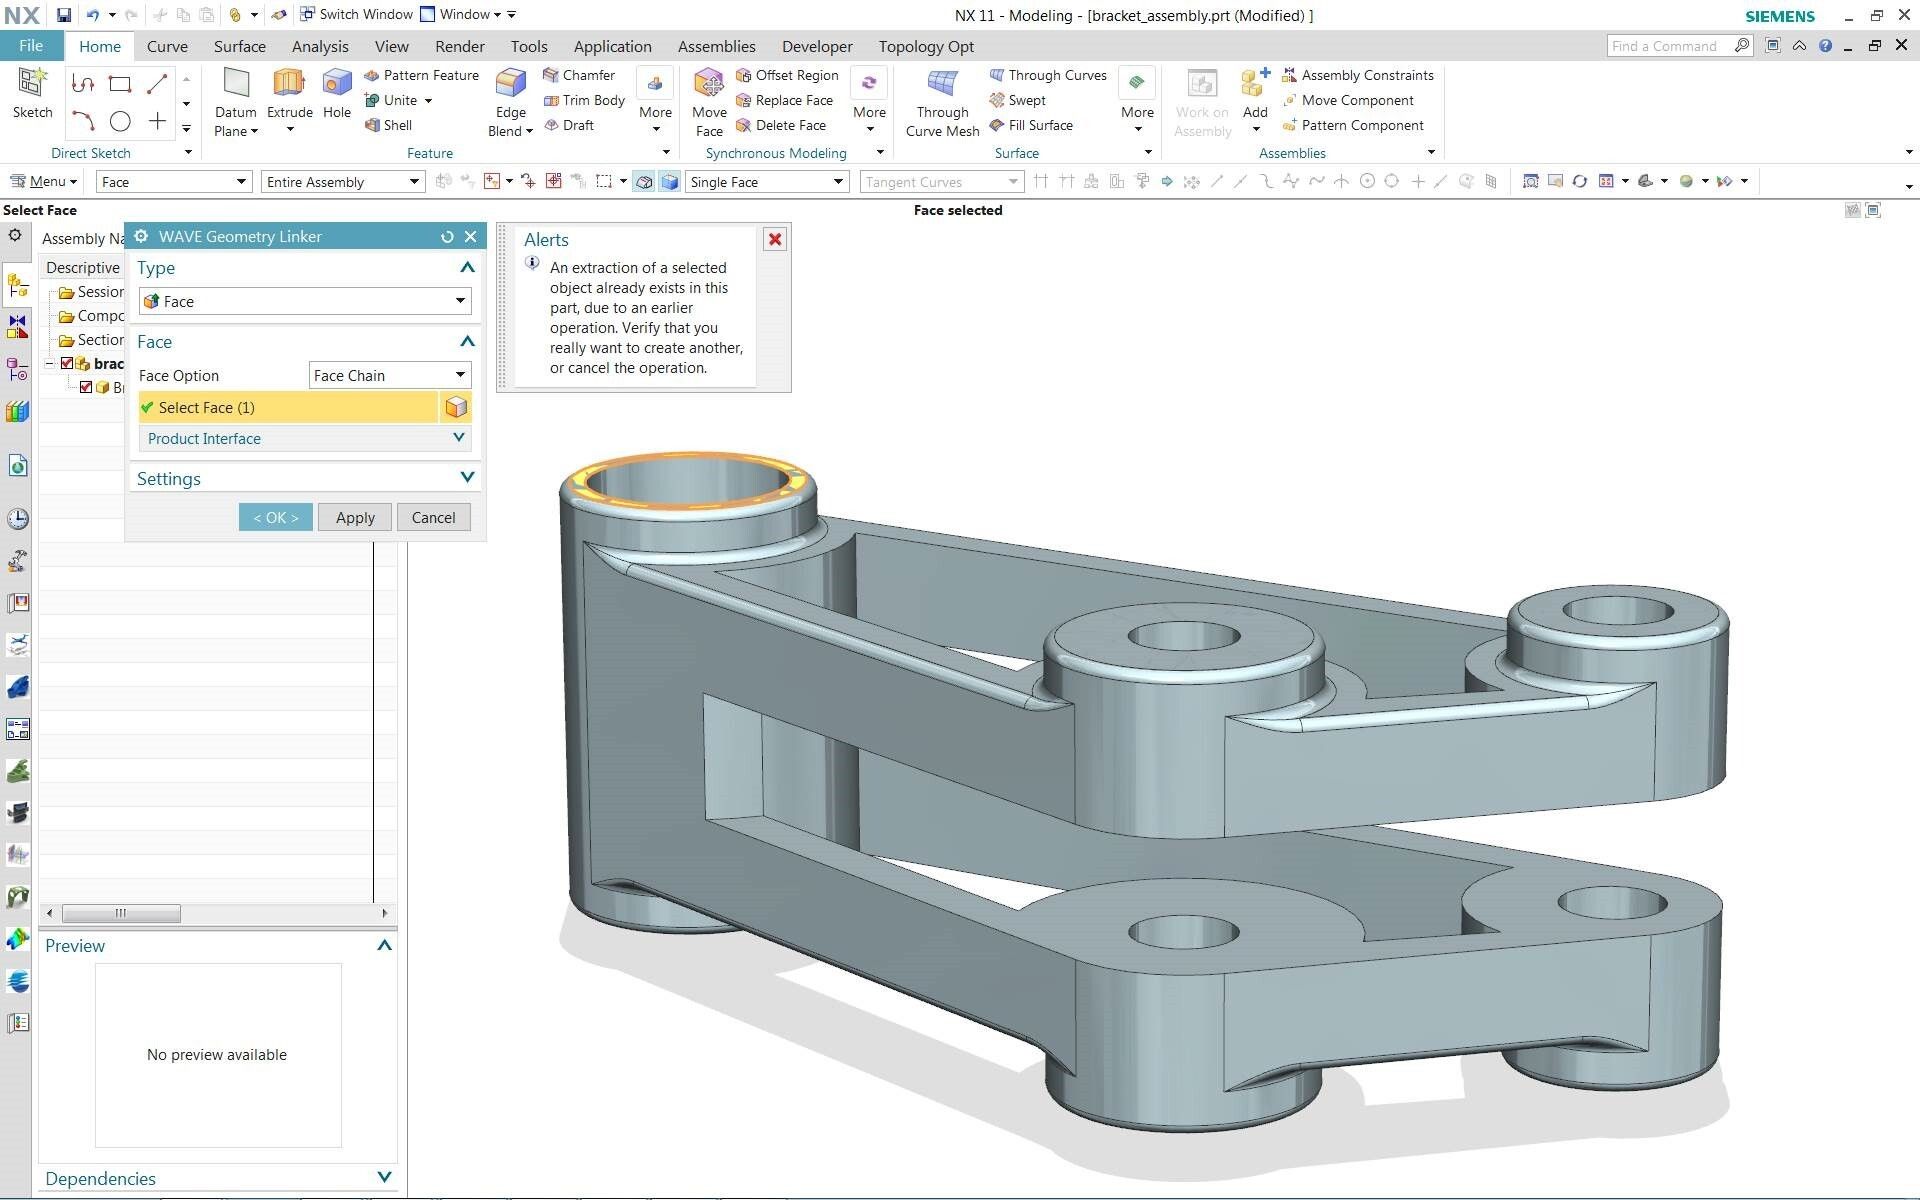The width and height of the screenshot is (1920, 1200).
Task: Cancel the WAVE Geometry Linker dialog
Action: coord(433,517)
